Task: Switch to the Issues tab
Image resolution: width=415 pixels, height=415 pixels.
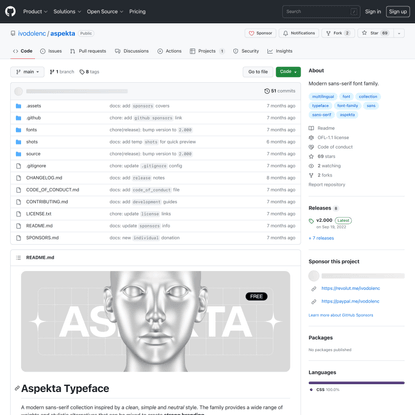Action: (x=51, y=51)
